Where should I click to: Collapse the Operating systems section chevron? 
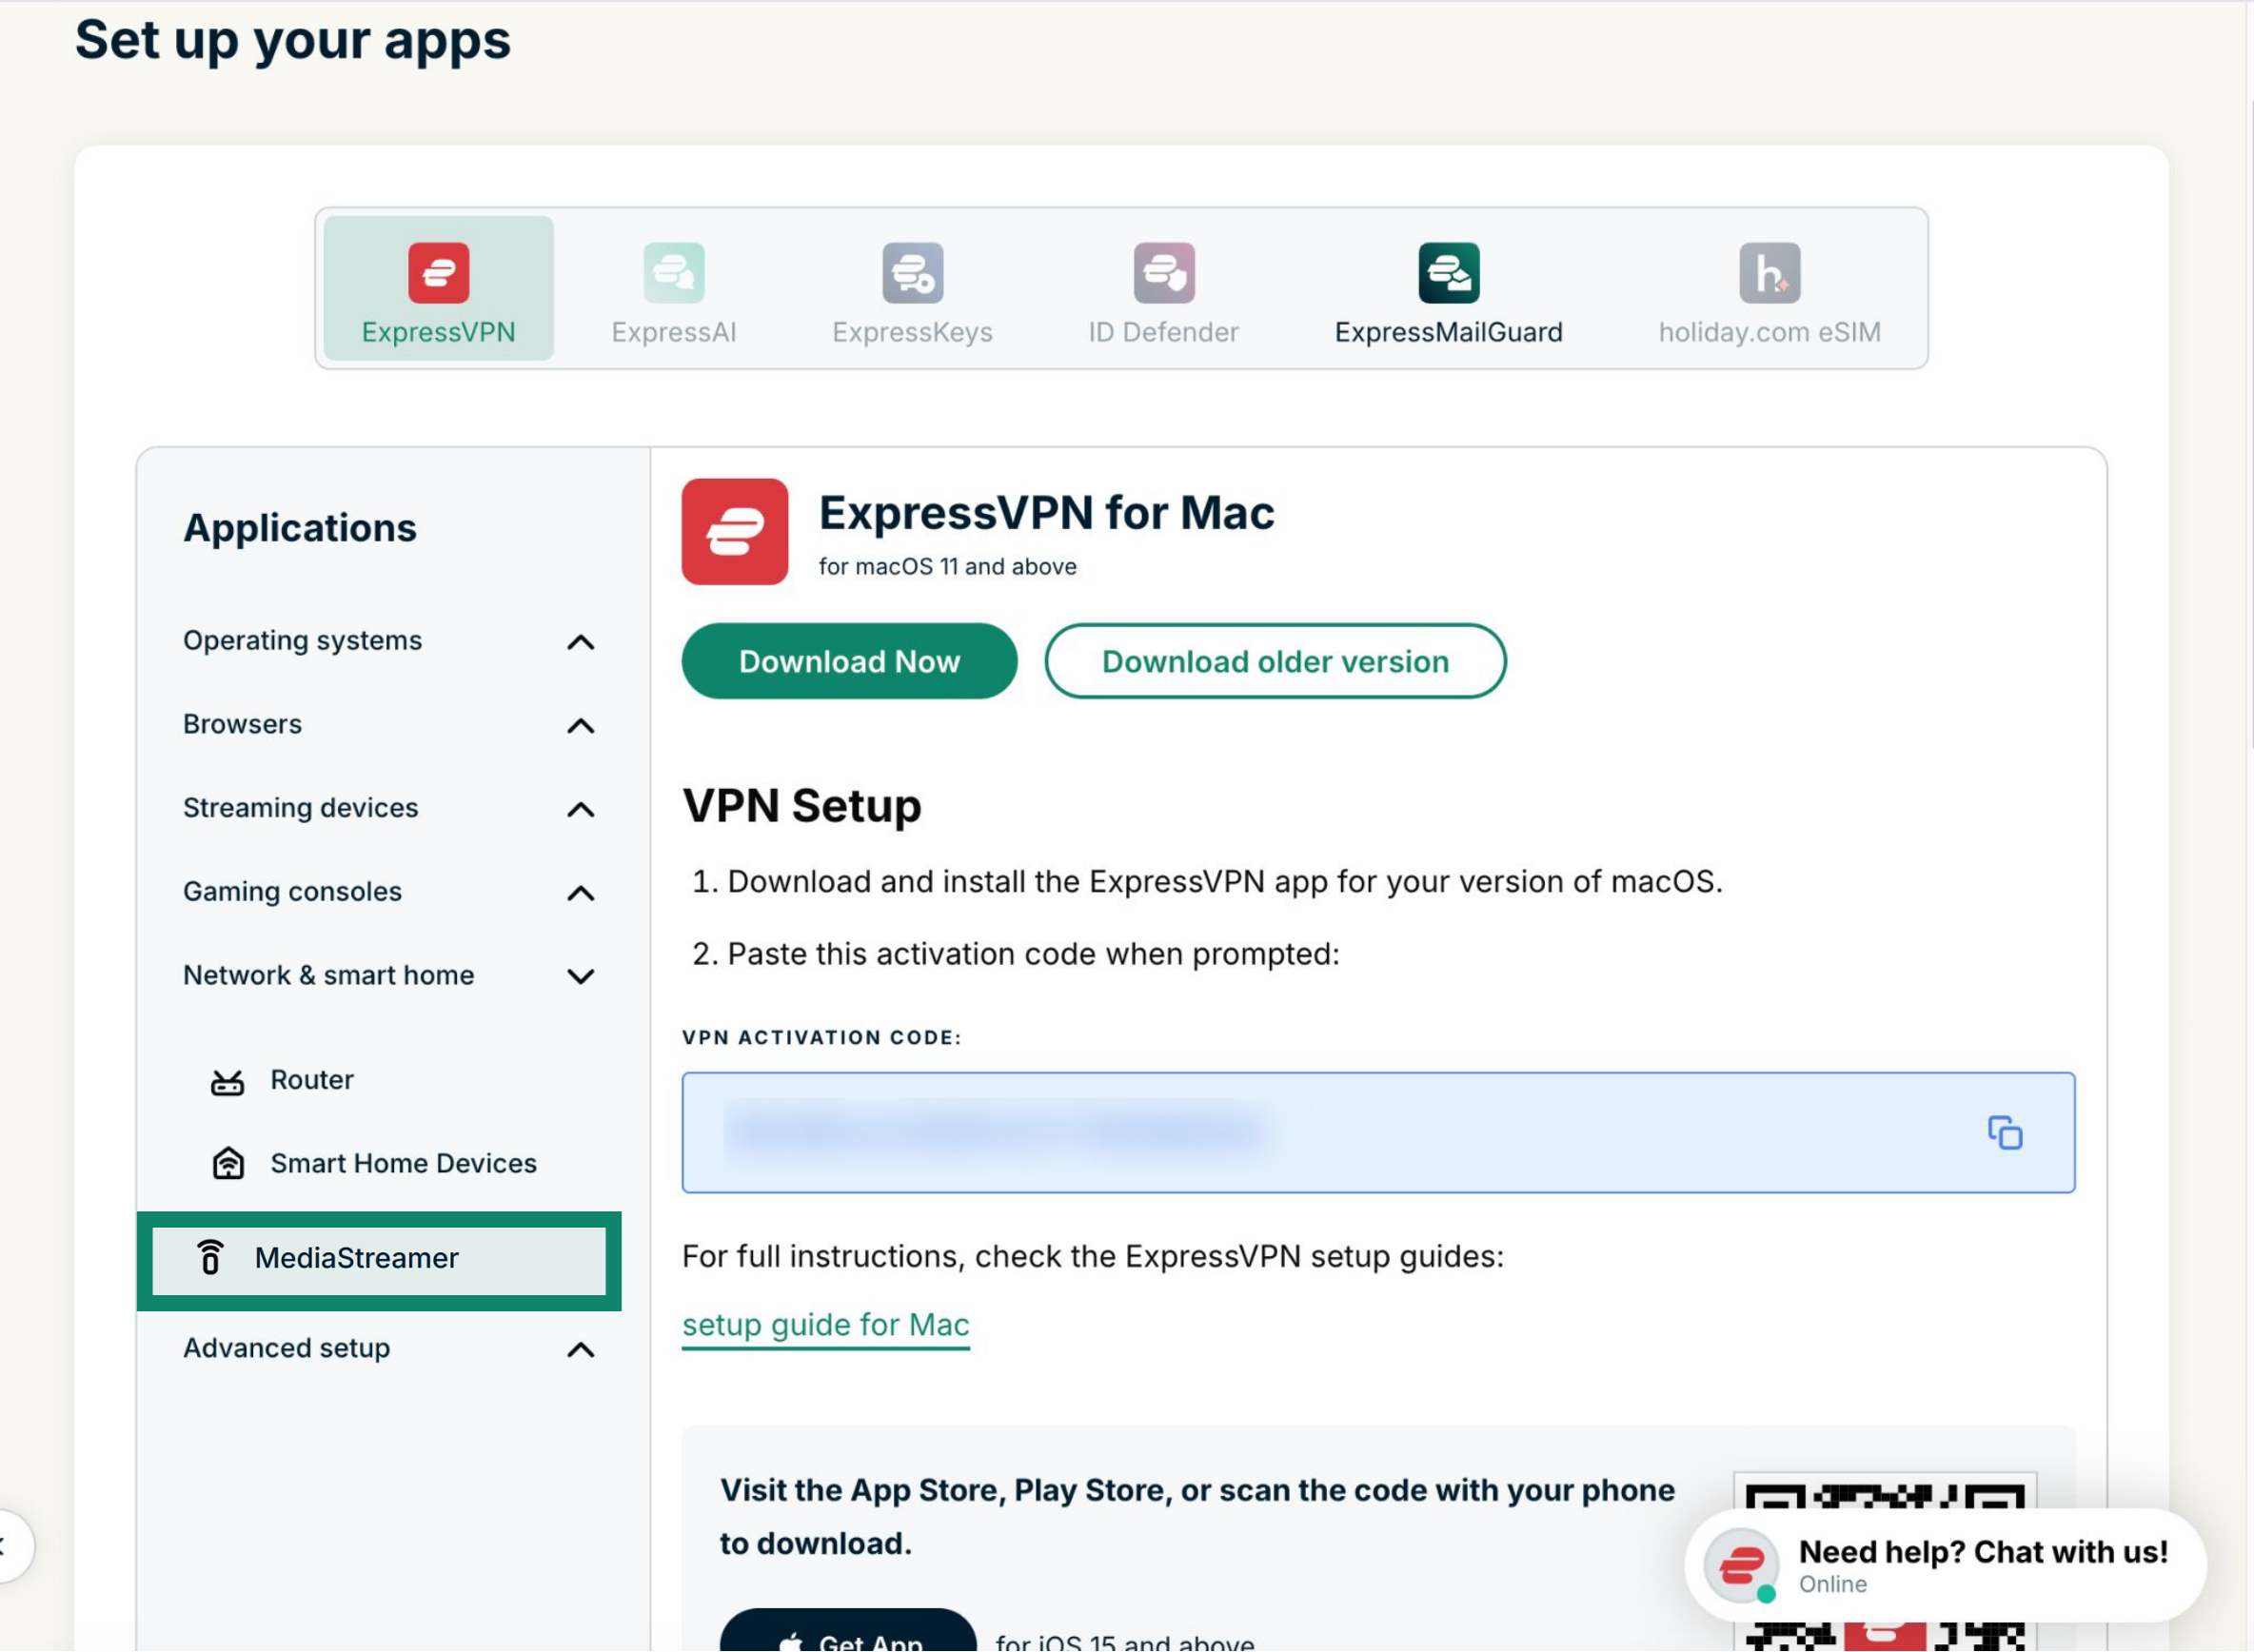coord(581,642)
